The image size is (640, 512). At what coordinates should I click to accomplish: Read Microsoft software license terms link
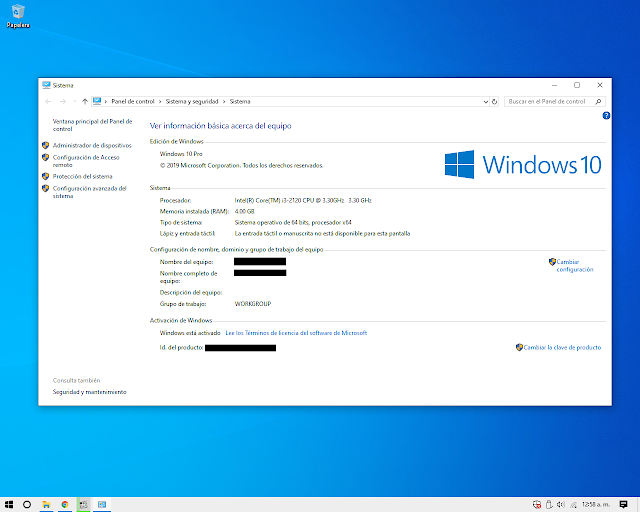point(296,333)
